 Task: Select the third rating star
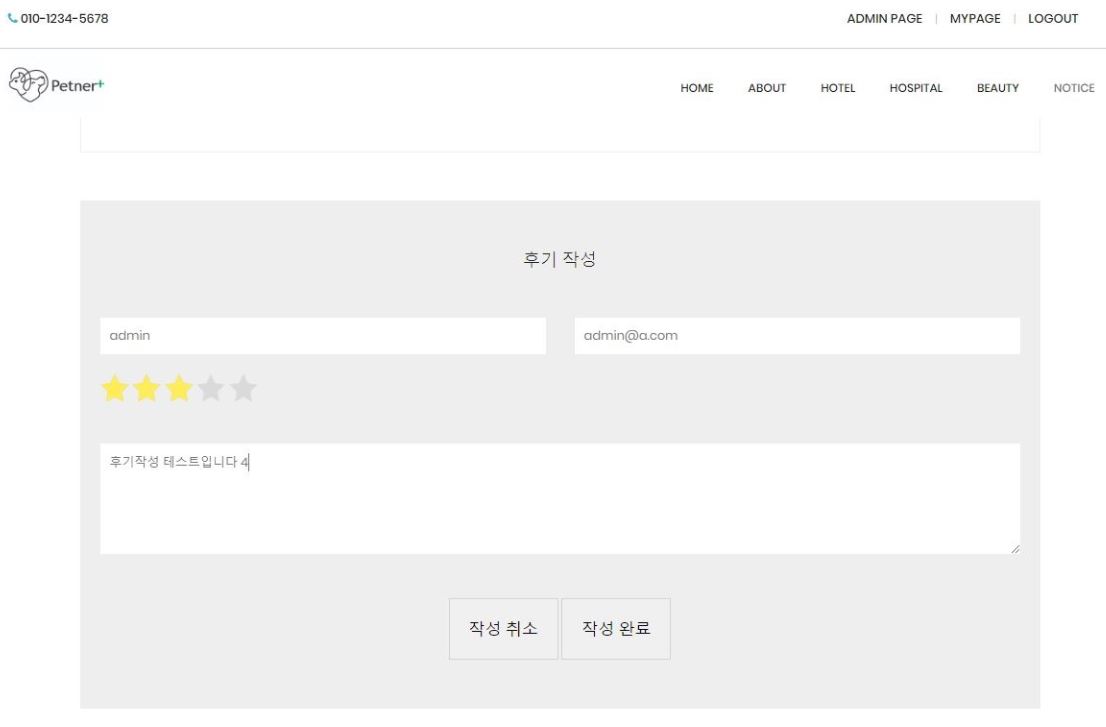179,389
